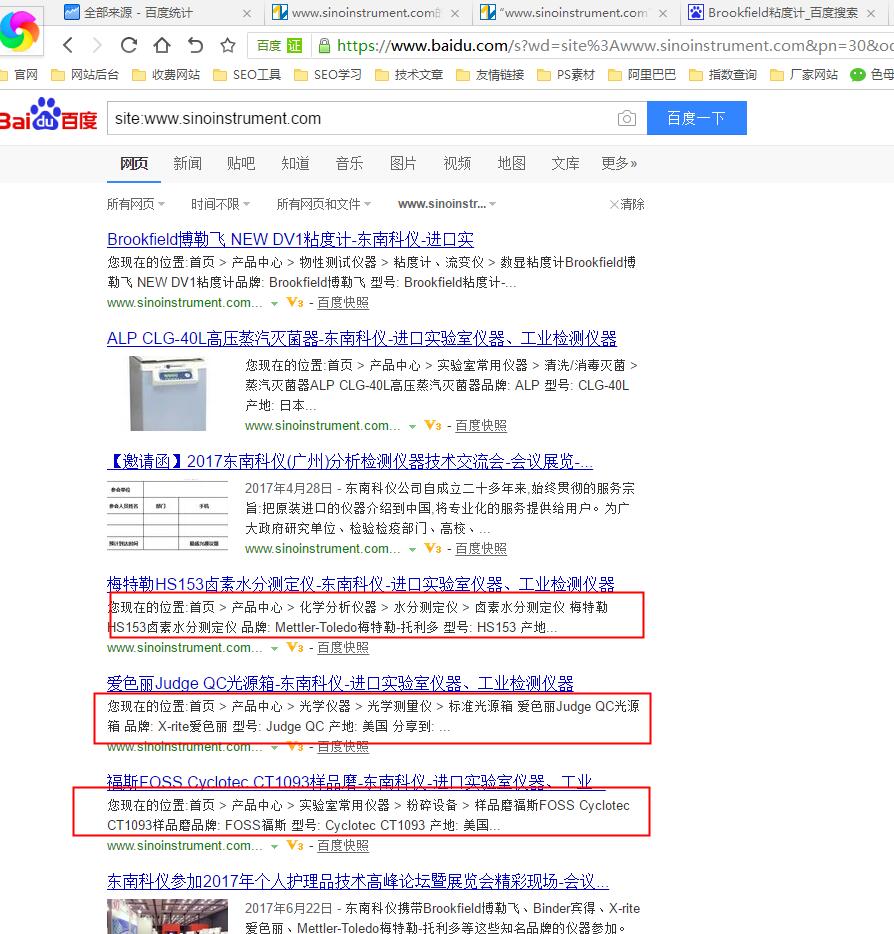Click the V3 badge on ALP CLG-40L result

(x=433, y=425)
